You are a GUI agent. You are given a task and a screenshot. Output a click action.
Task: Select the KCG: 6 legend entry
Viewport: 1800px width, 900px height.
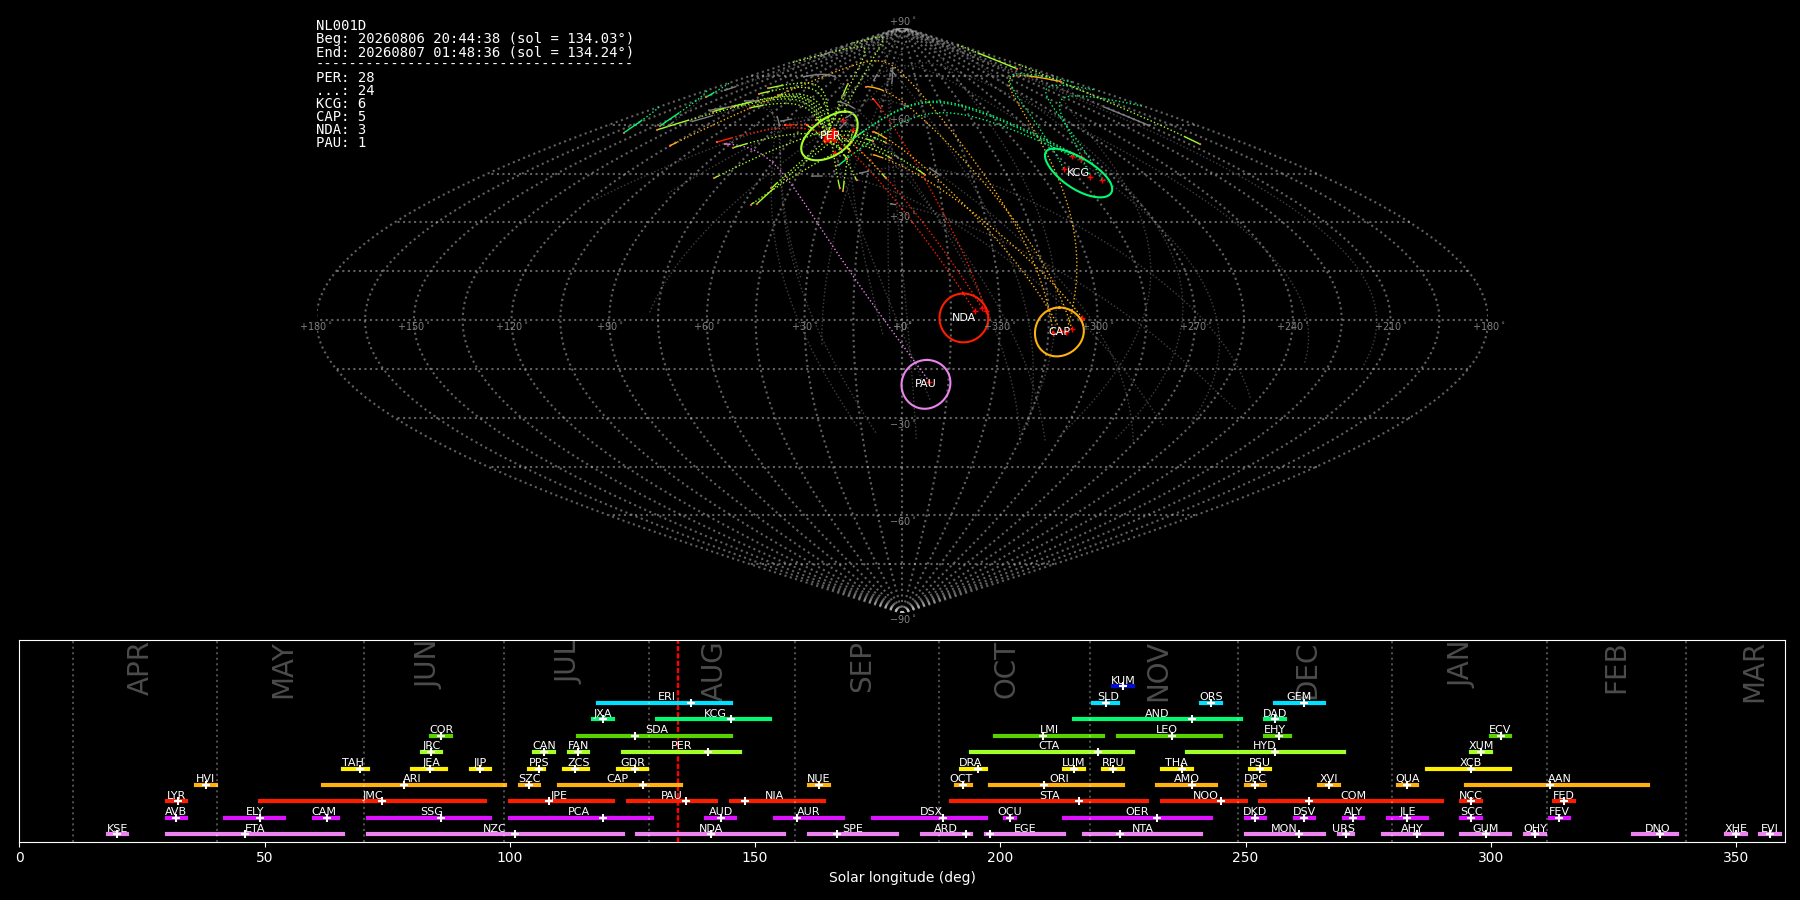point(341,104)
